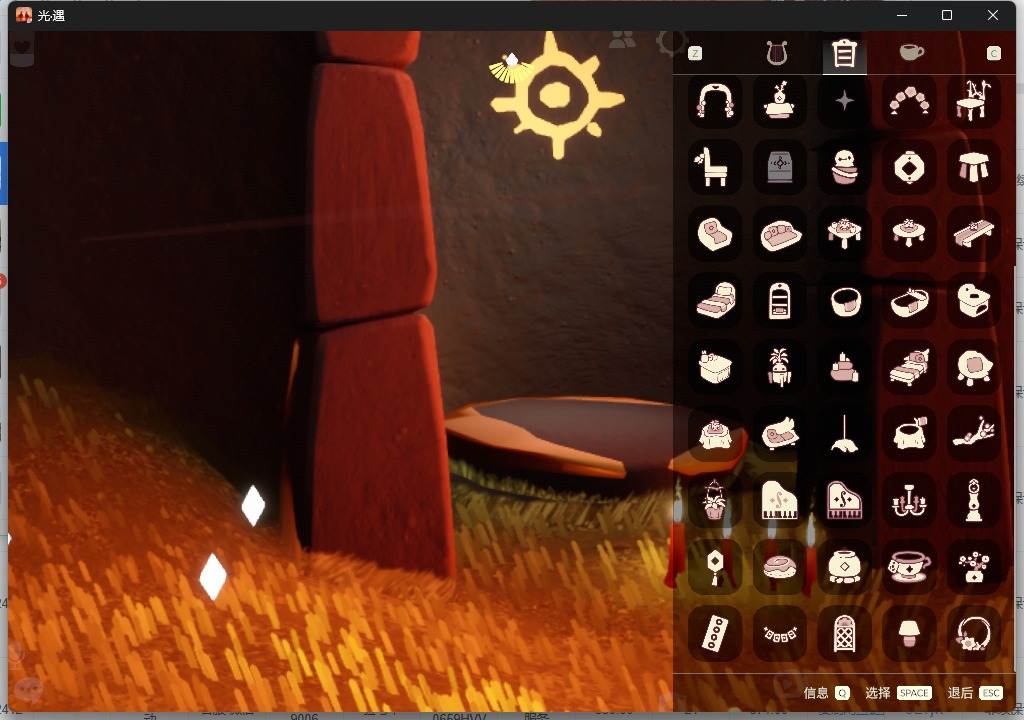Image resolution: width=1024 pixels, height=720 pixels.
Task: Open the gear settings icon at top
Action: tap(671, 42)
